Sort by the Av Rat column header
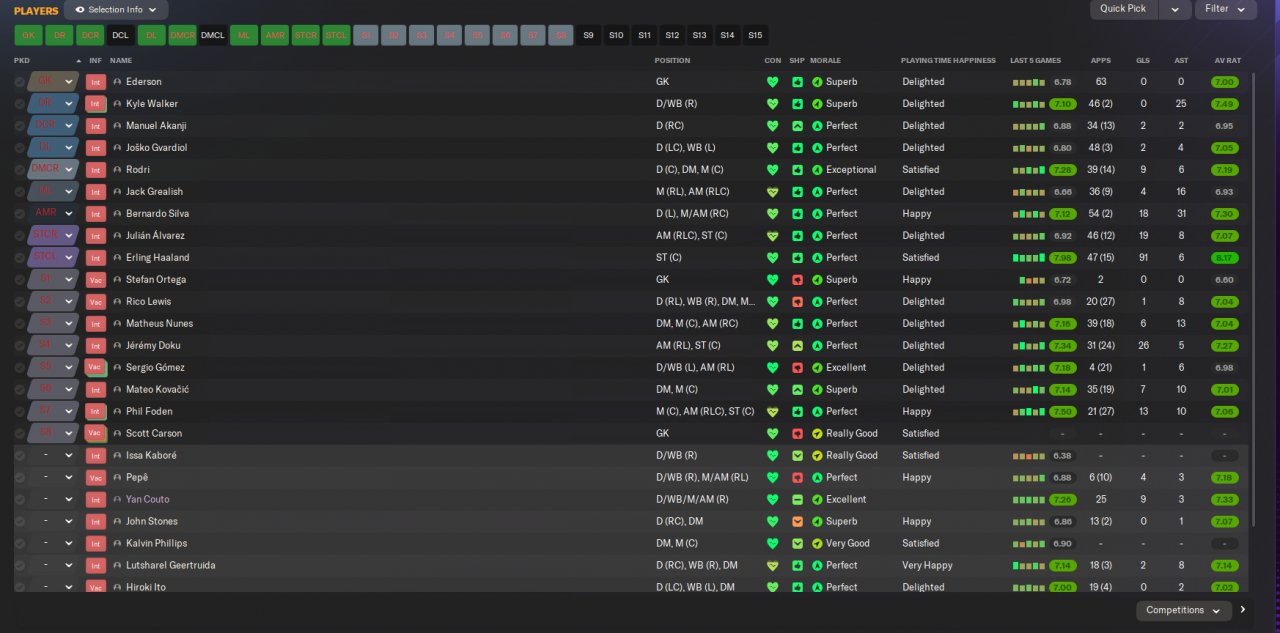Viewport: 1280px width, 633px height. 1227,60
